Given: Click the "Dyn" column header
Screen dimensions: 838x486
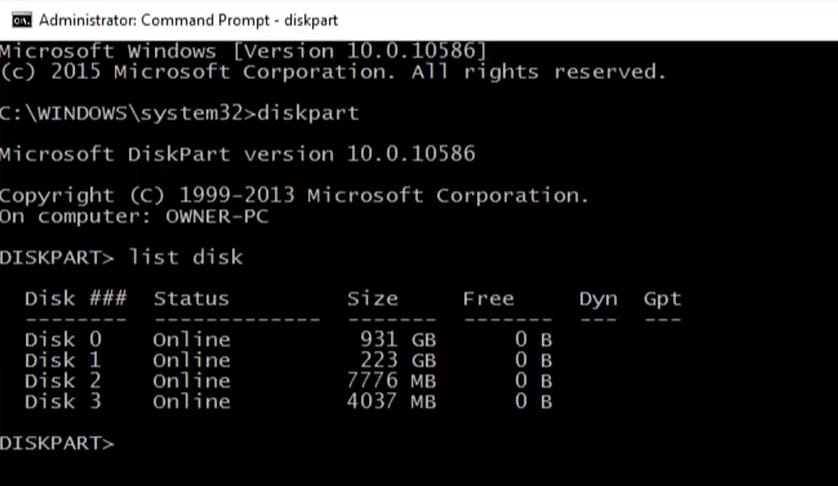Looking at the screenshot, I should click(598, 298).
